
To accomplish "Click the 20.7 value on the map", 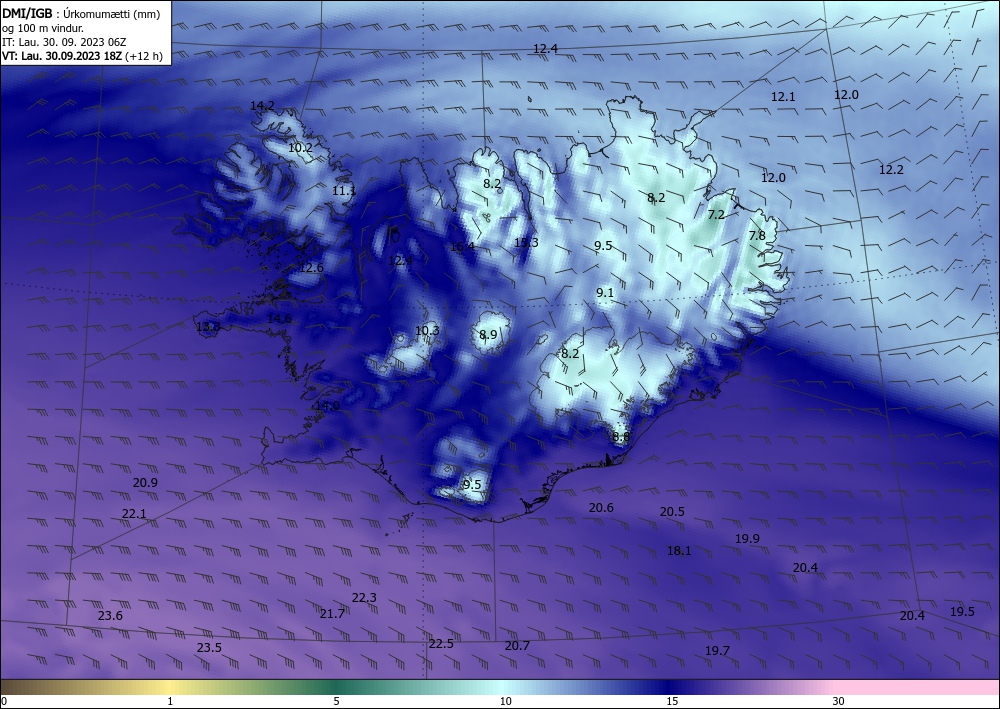I will click(517, 645).
